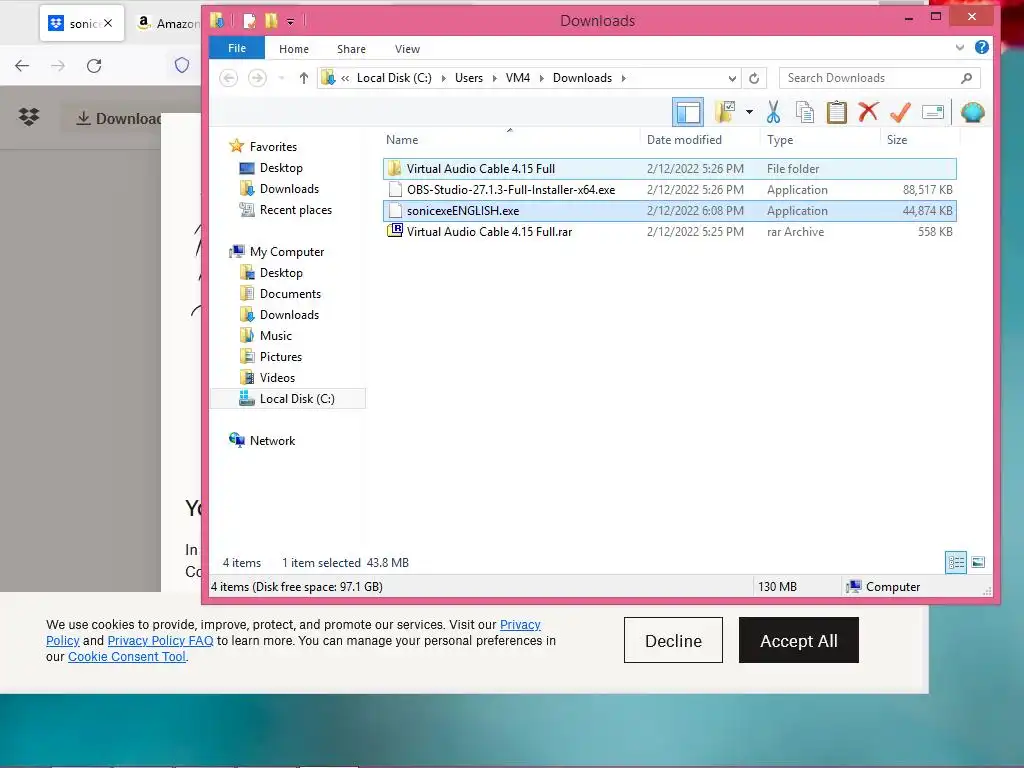Expand address bar history dropdown
The width and height of the screenshot is (1024, 768).
pyautogui.click(x=732, y=78)
